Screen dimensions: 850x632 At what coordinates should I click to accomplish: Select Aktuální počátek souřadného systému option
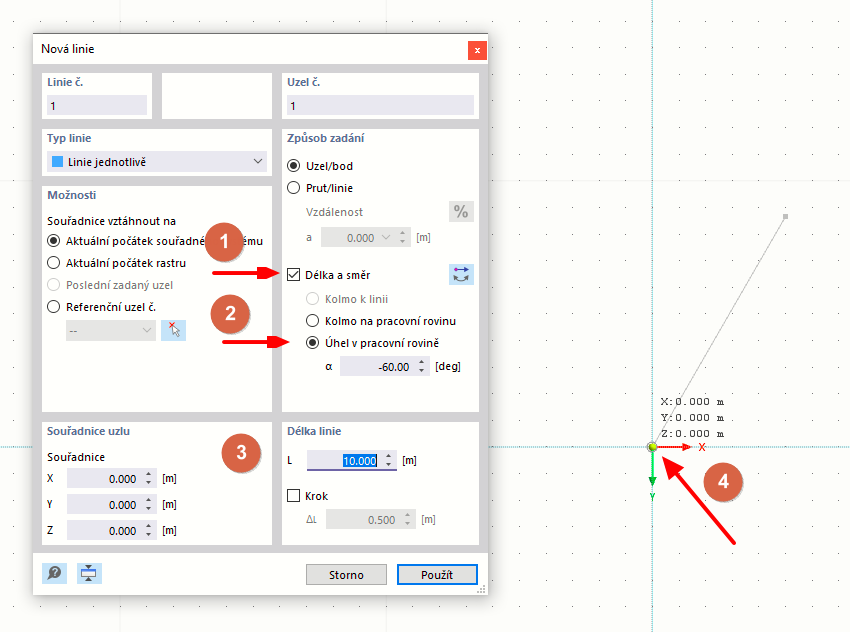[54, 241]
